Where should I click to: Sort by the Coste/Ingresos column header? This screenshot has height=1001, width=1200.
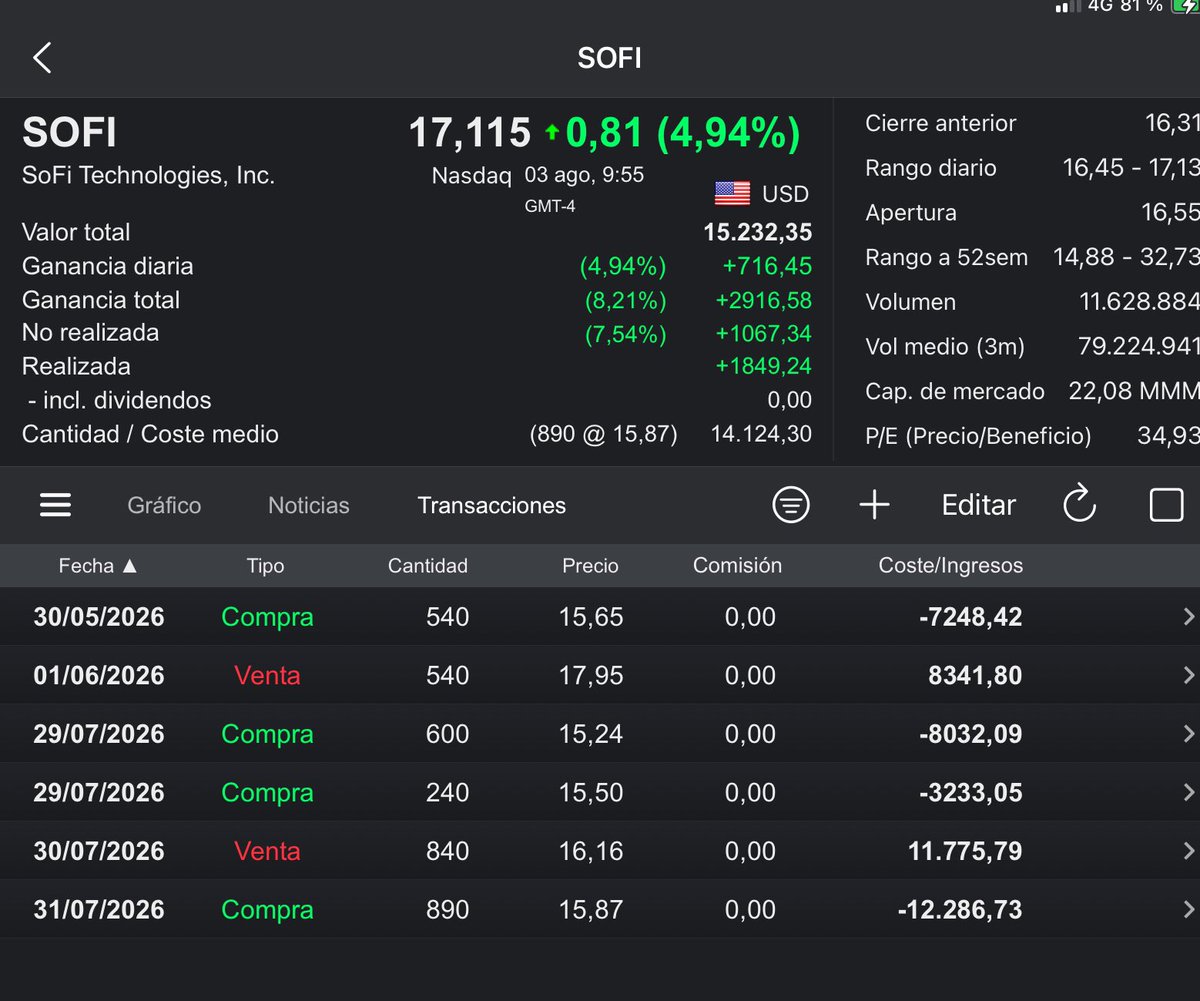[951, 566]
